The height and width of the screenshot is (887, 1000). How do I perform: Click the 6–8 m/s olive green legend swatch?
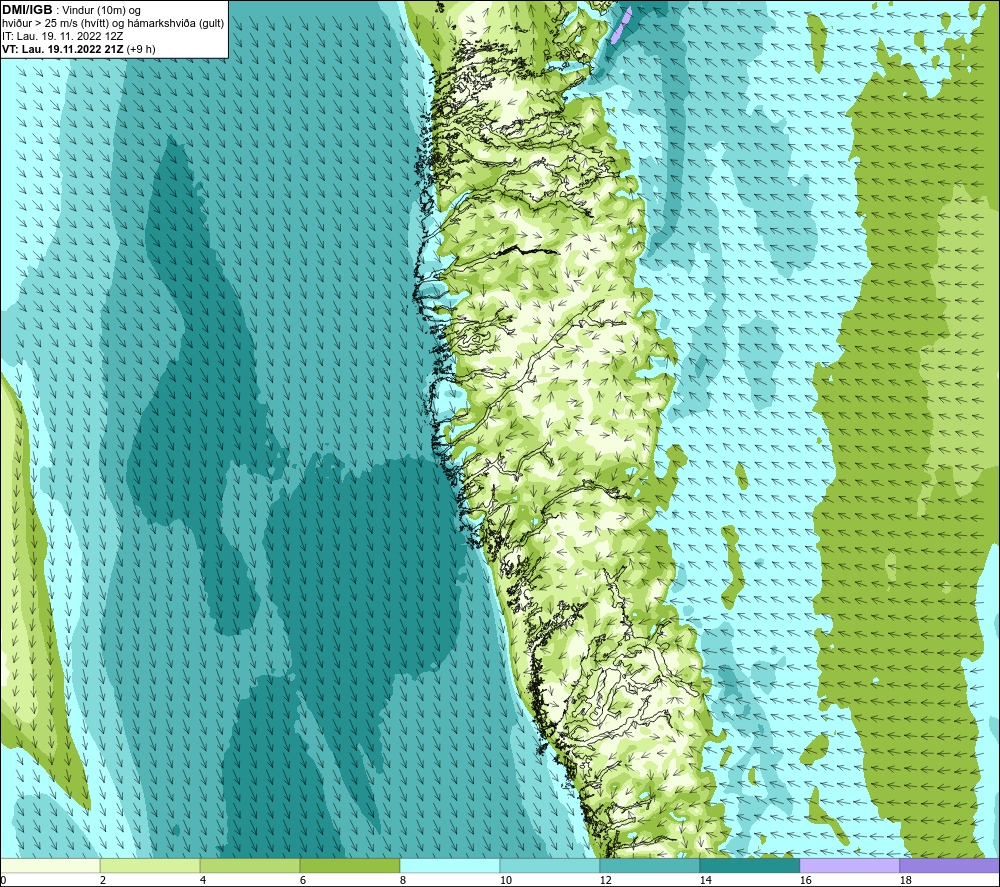point(349,865)
